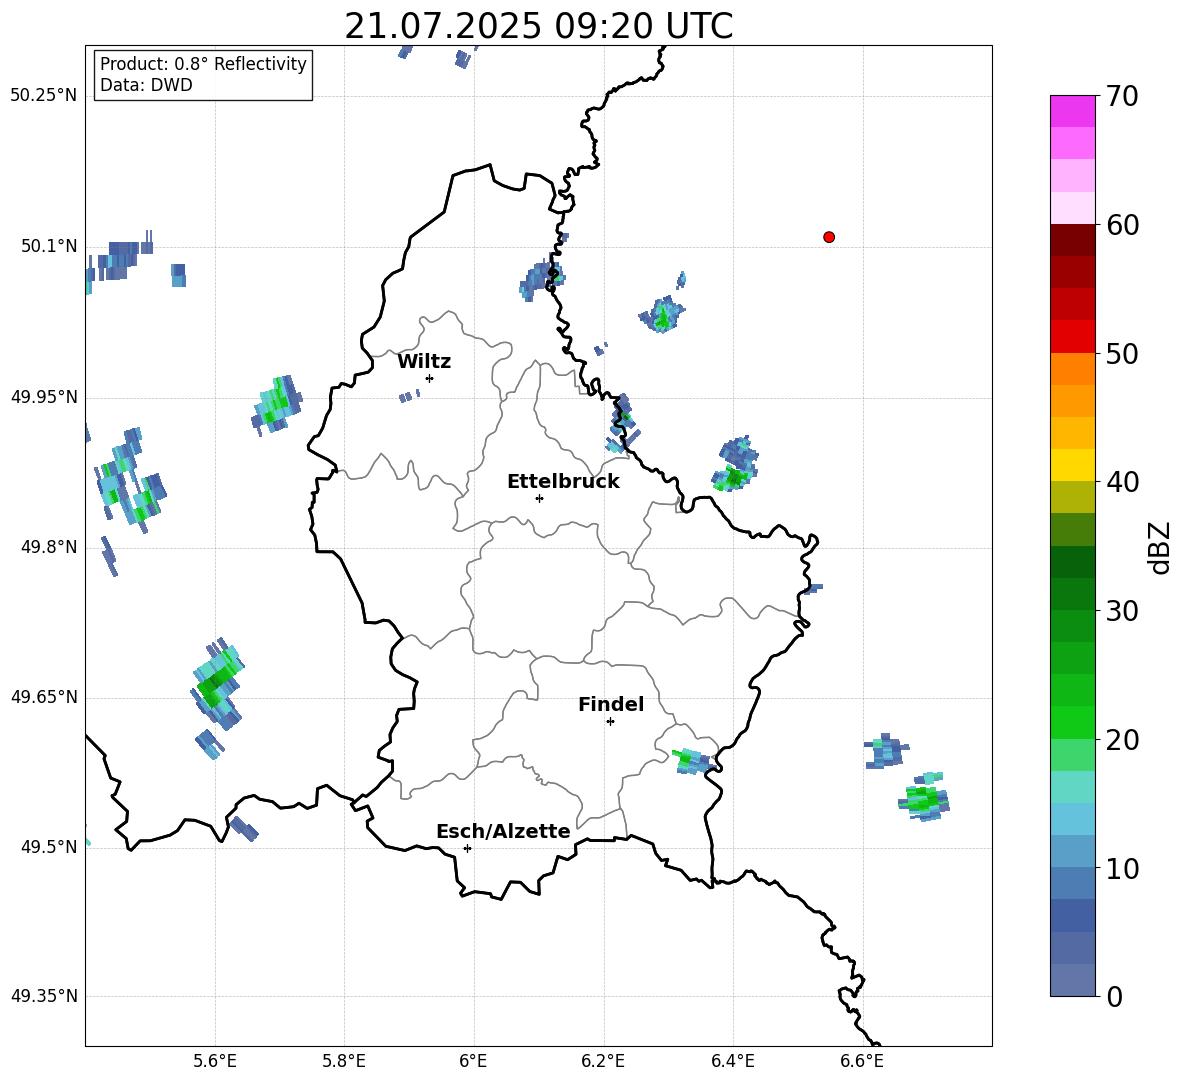Click the 60 colorbar tick label
Screen dimensions: 1184x1081
pos(1122,225)
